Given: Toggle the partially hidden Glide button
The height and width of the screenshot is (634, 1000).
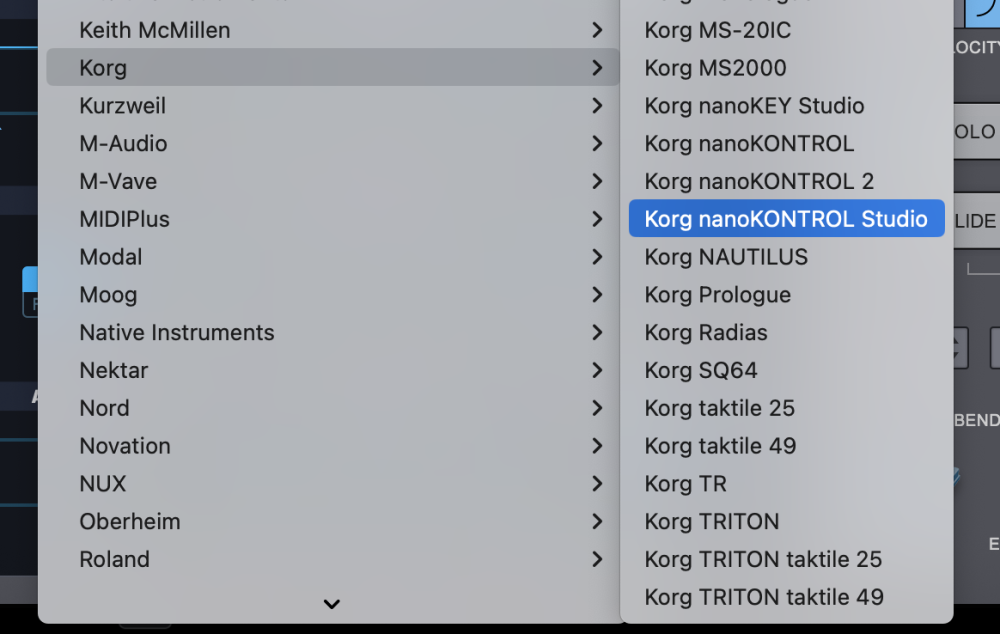Looking at the screenshot, I should tap(976, 221).
